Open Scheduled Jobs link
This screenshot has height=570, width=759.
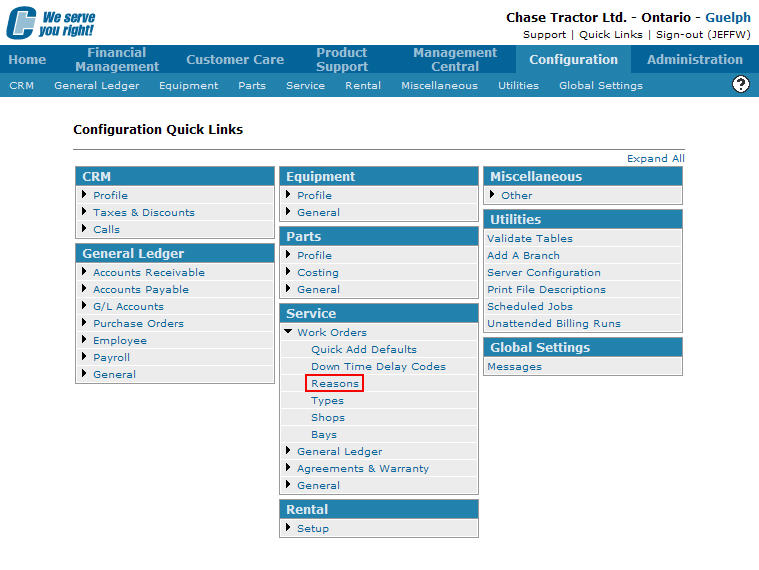point(530,306)
